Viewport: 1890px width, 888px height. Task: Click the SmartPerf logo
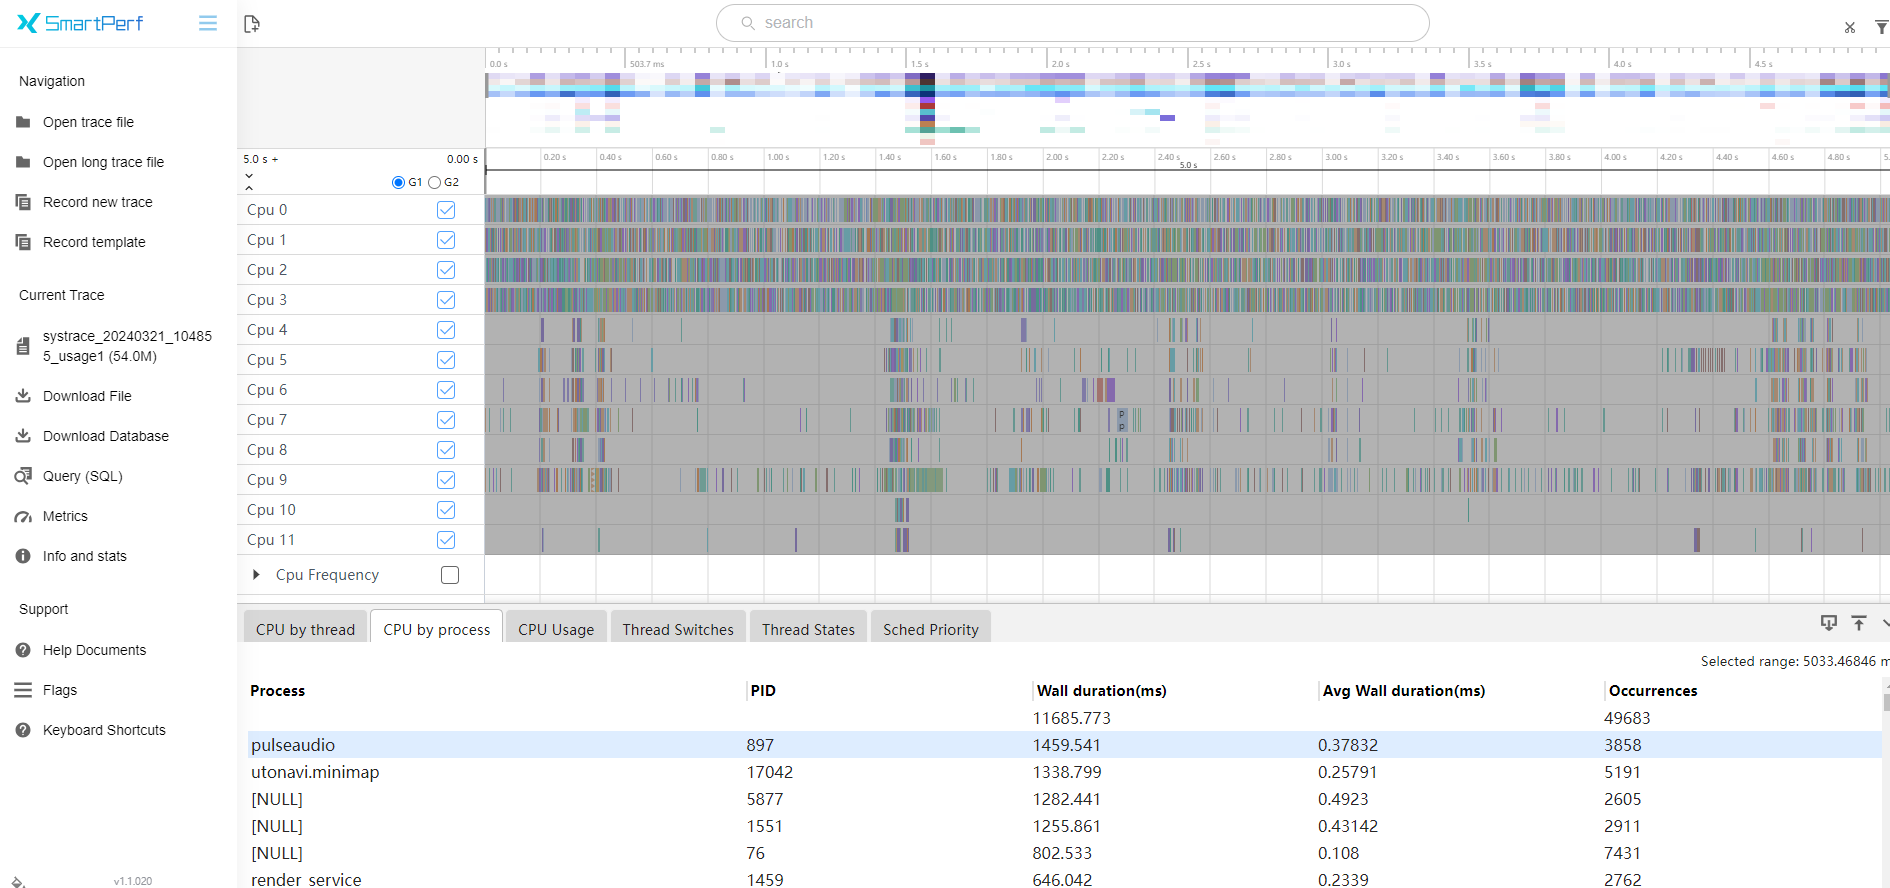[80, 23]
